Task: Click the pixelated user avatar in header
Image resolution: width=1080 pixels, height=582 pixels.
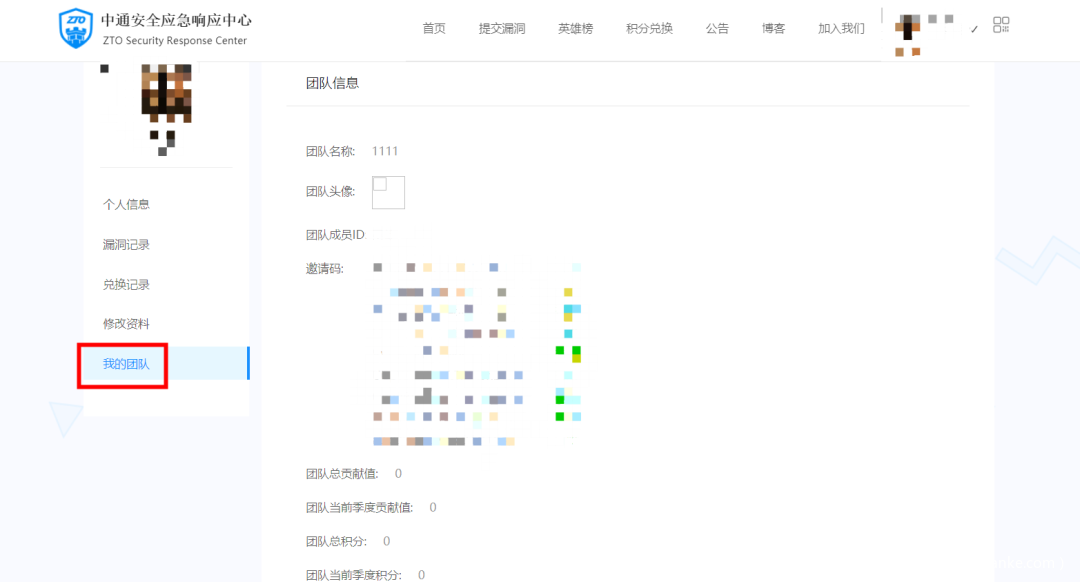Action: tap(908, 29)
